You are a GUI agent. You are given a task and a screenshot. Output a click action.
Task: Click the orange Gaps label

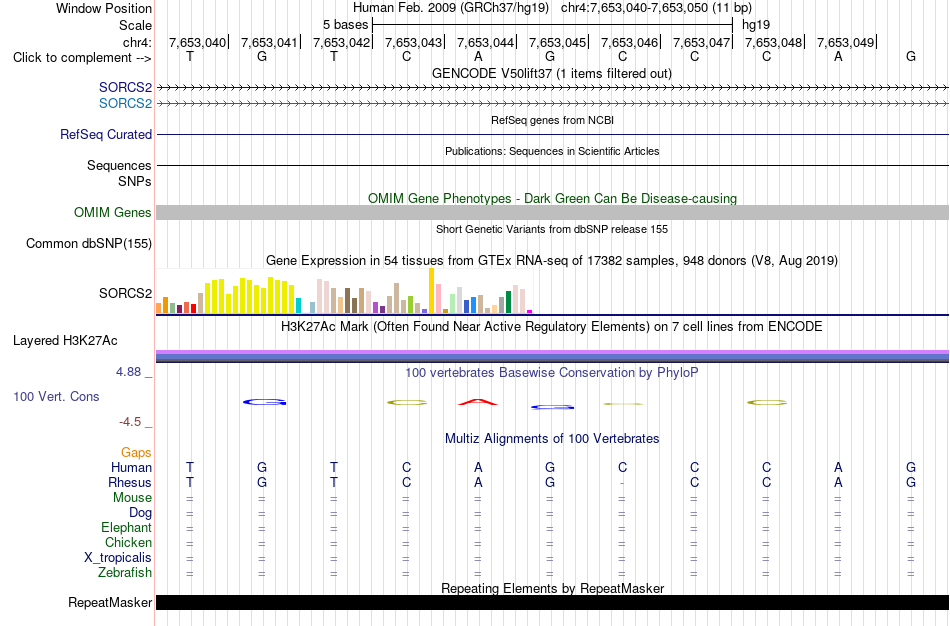point(136,453)
